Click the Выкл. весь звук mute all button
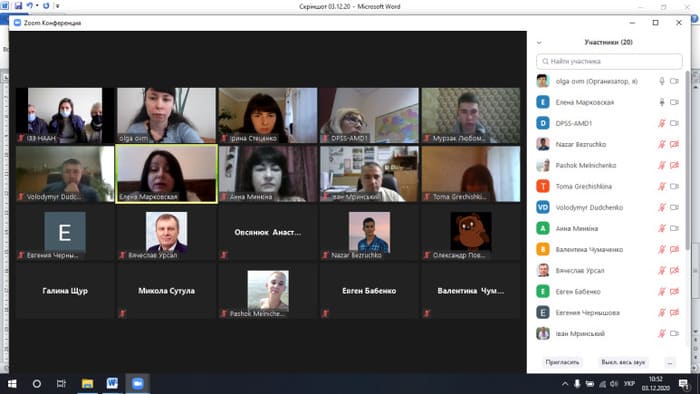Image resolution: width=700 pixels, height=394 pixels. 623,362
